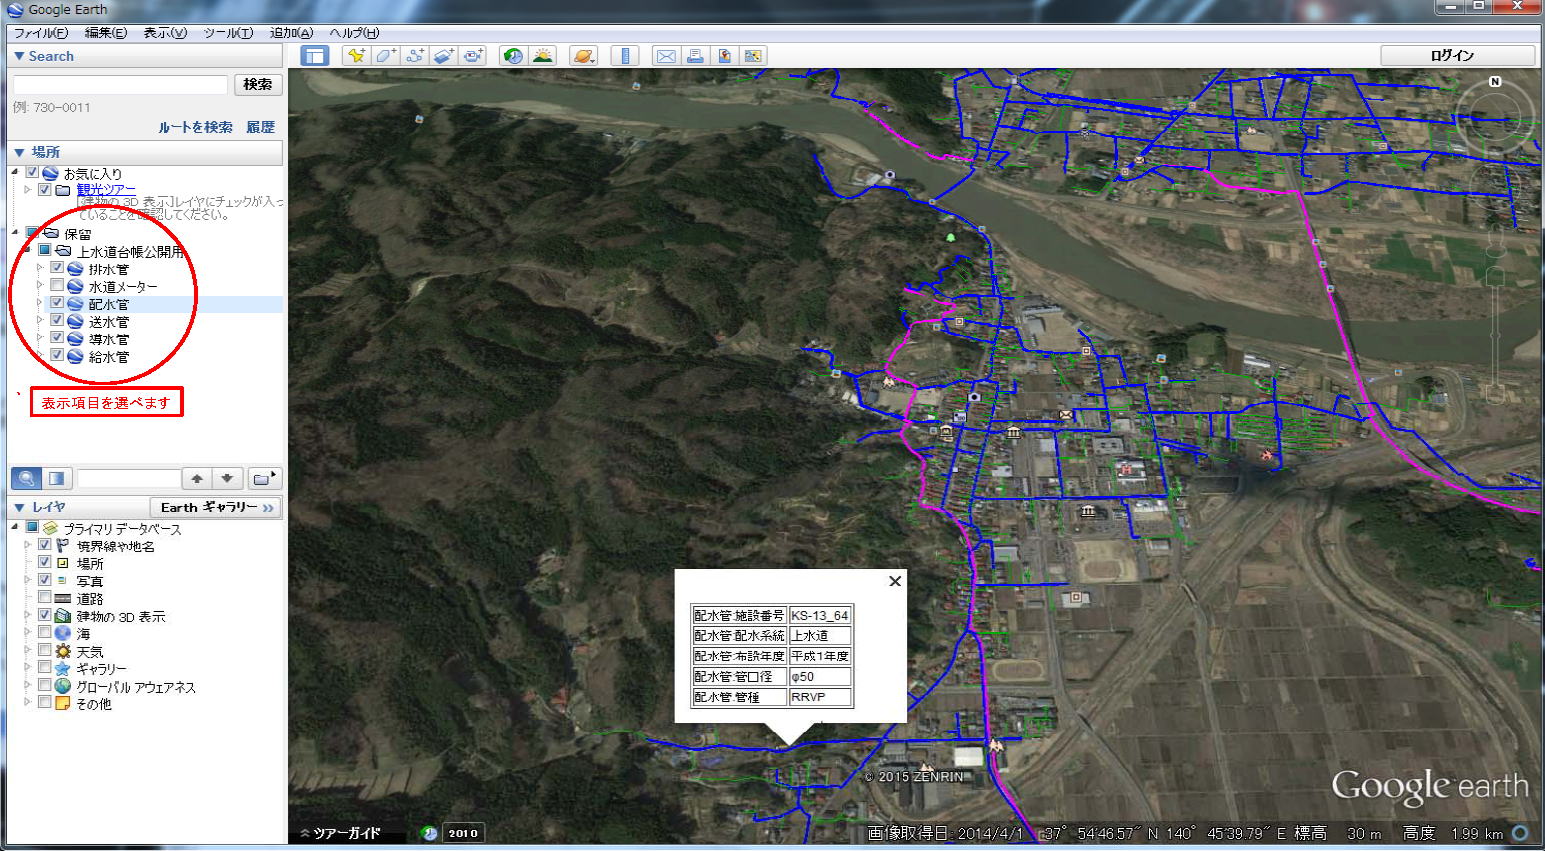This screenshot has width=1545, height=851.
Task: Click the ログイン button
Action: click(x=1457, y=56)
